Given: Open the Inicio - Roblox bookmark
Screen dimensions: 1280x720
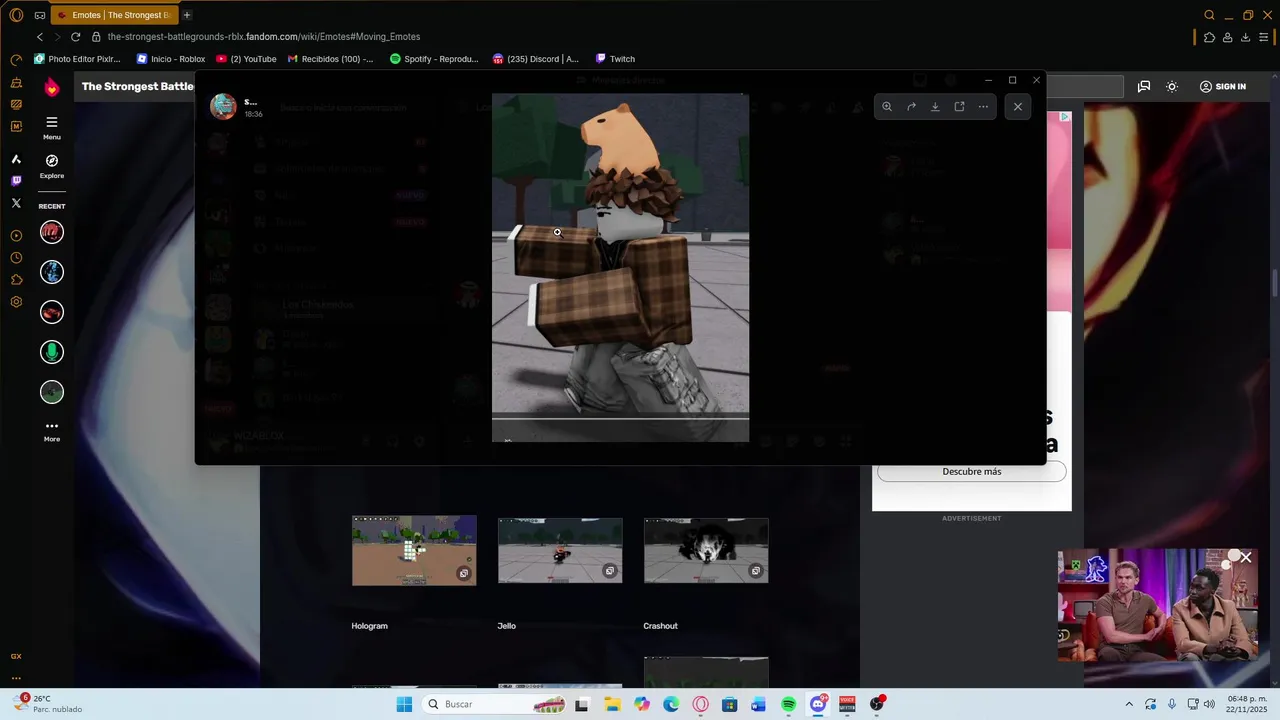Looking at the screenshot, I should 171,59.
